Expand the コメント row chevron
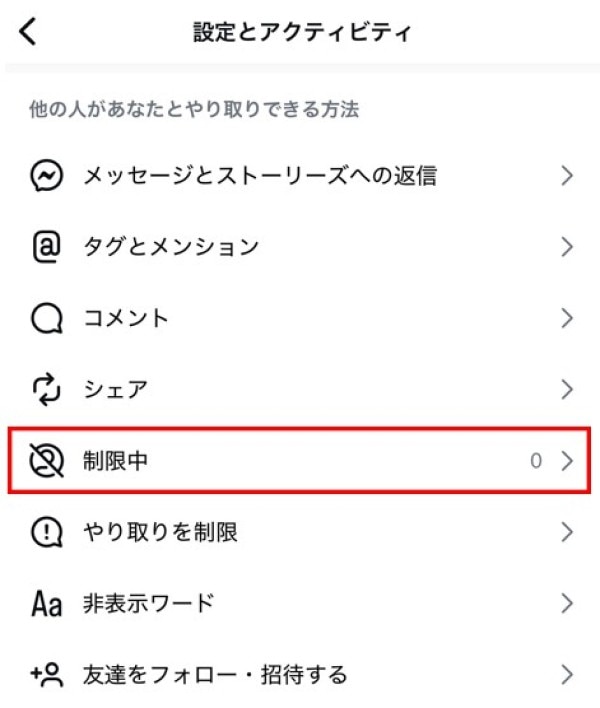600x708 pixels. coord(567,319)
